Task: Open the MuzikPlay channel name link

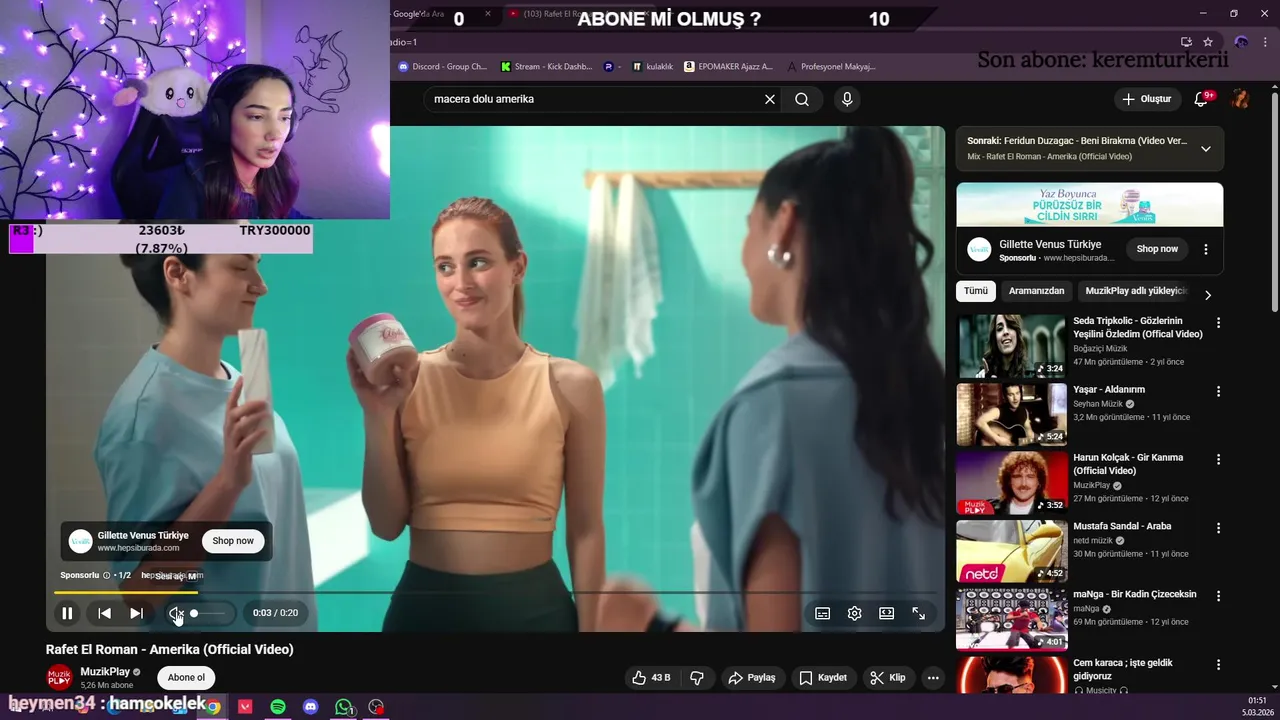Action: [x=105, y=672]
